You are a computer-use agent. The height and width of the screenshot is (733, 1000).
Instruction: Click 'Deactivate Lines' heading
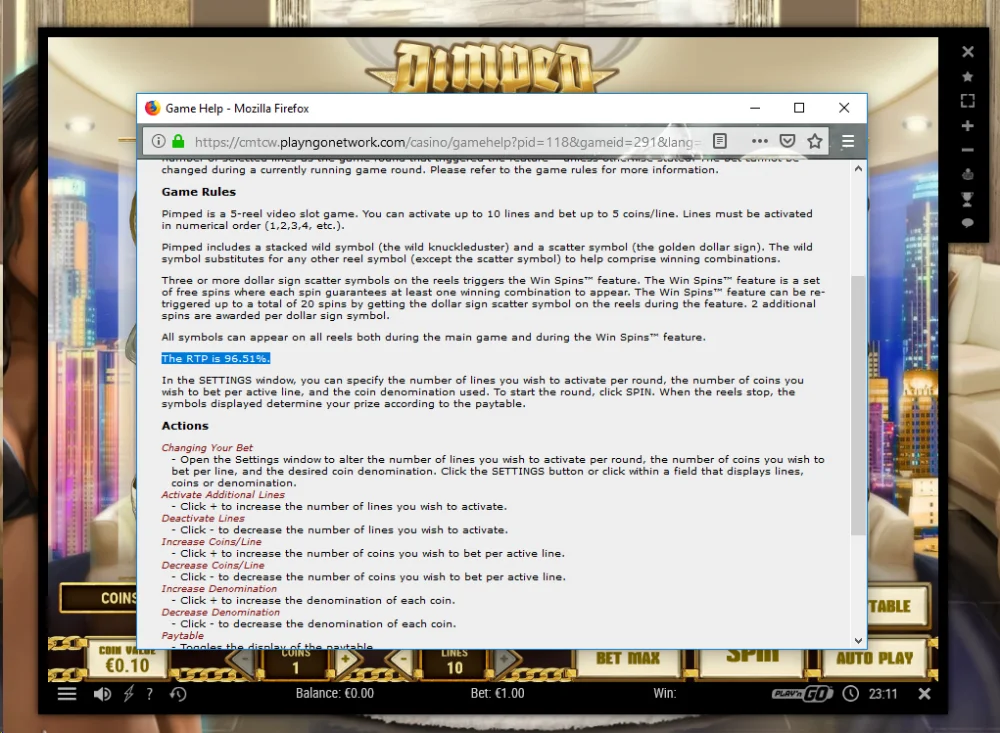(x=203, y=518)
